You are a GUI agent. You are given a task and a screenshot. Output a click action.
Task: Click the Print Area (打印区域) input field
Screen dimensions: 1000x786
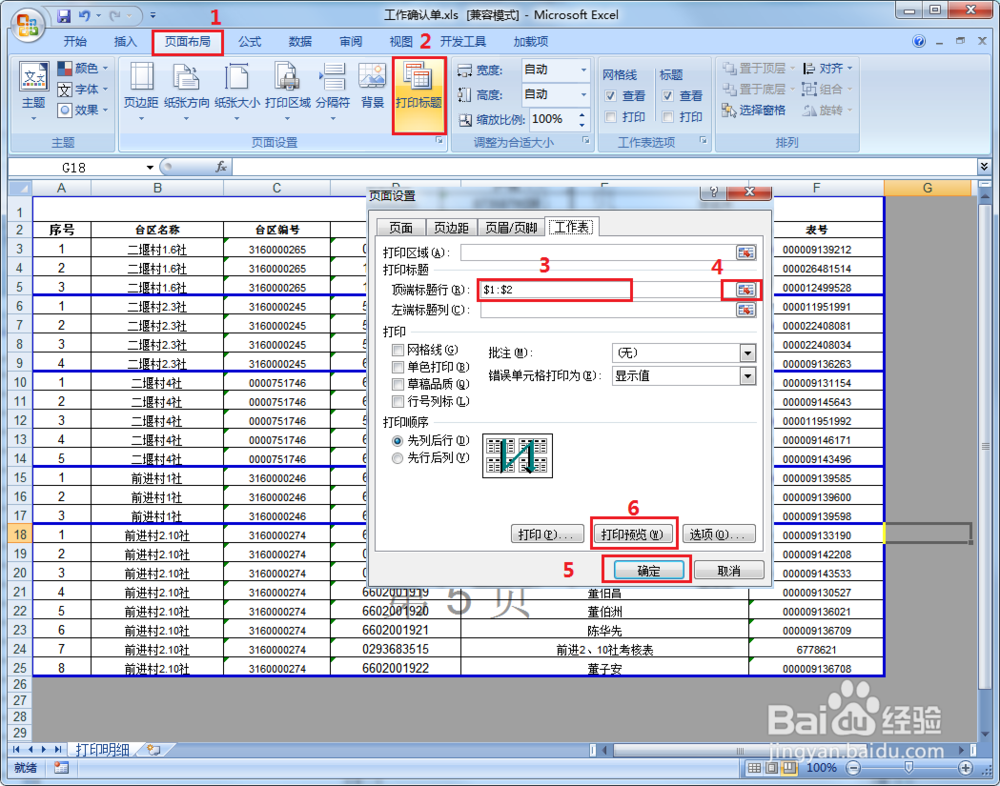pyautogui.click(x=597, y=253)
